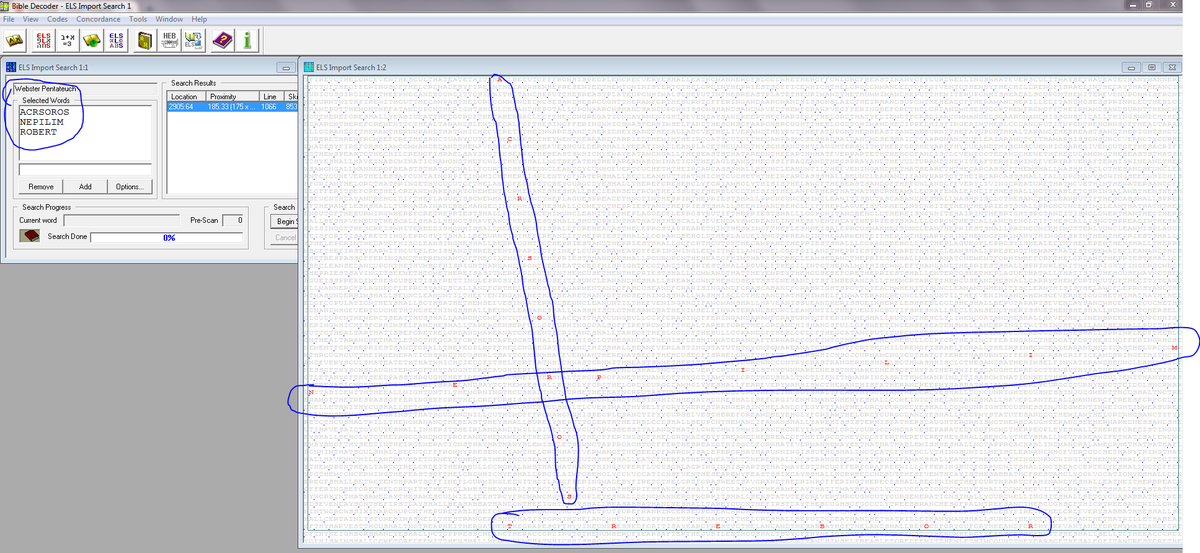
Task: Click the Pre-Scan value box
Action: tap(233, 219)
